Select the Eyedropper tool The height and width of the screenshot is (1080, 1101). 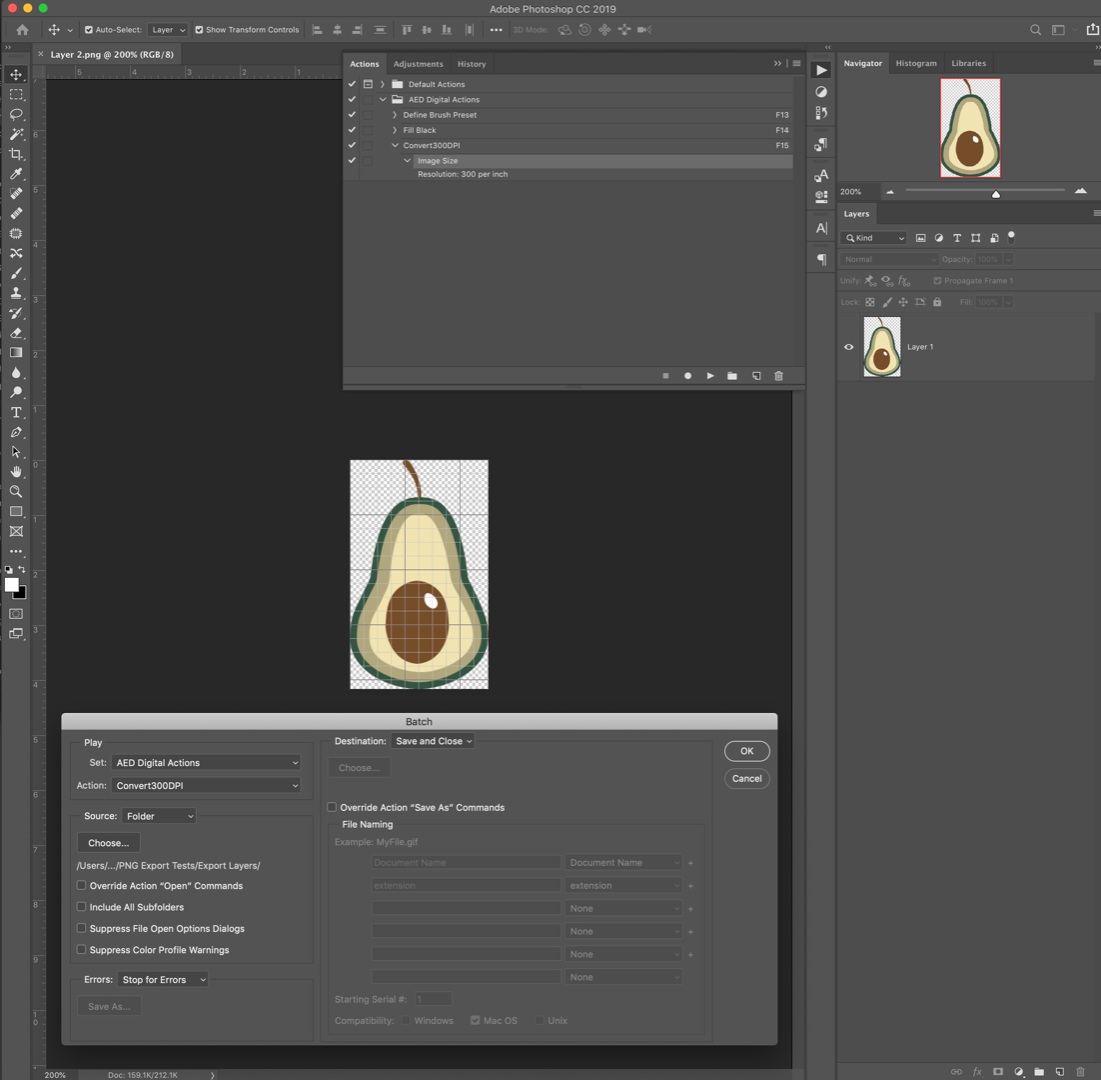(x=16, y=173)
